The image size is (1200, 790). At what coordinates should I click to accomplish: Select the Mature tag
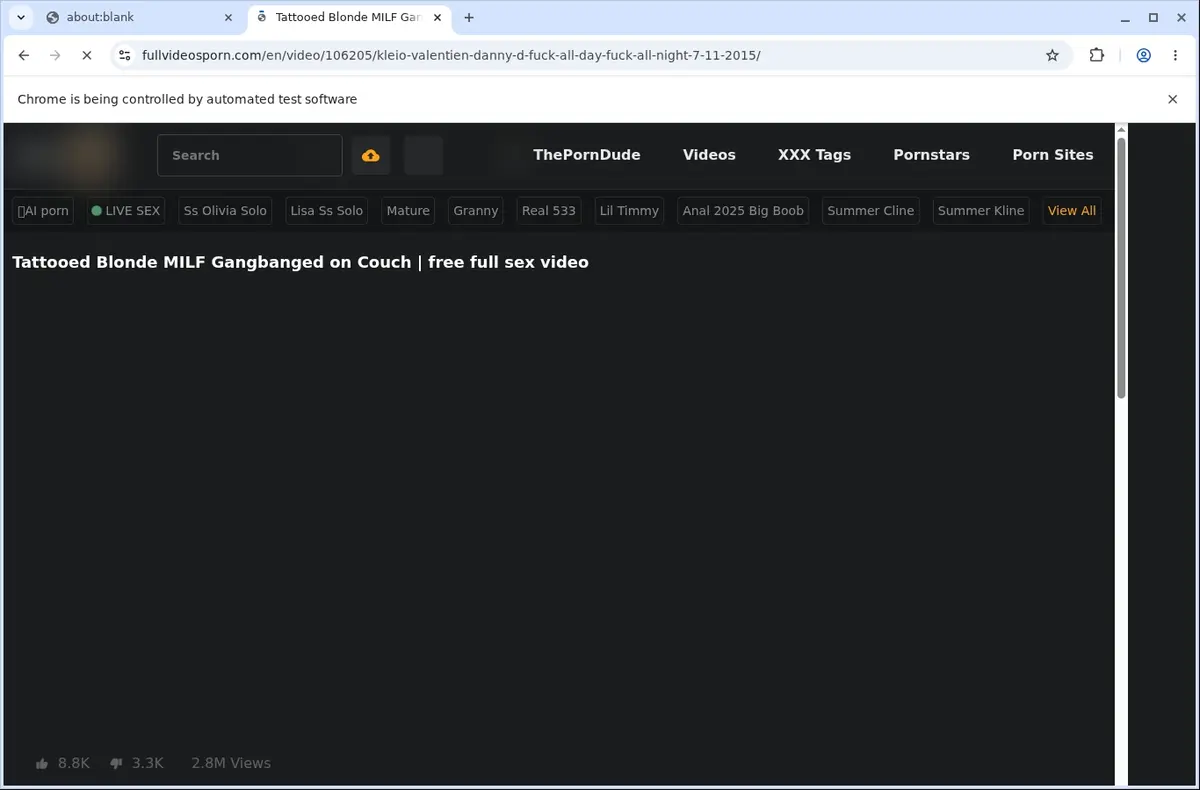click(x=408, y=211)
